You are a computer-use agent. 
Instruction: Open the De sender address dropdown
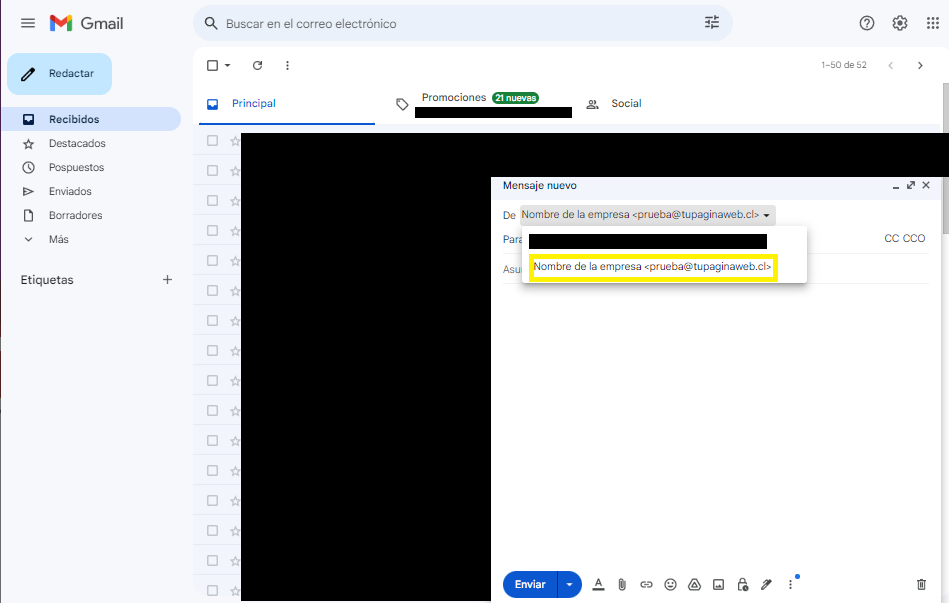point(766,215)
